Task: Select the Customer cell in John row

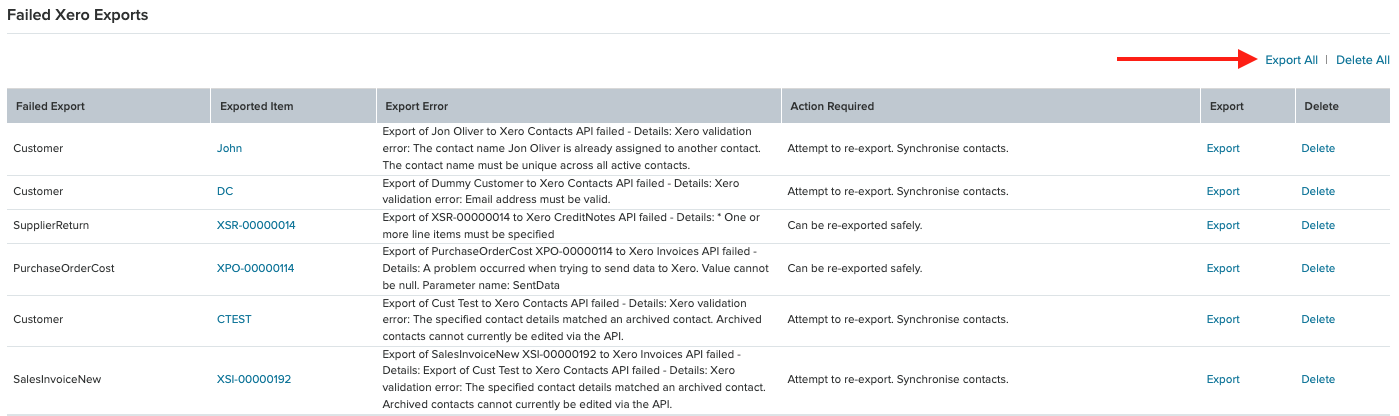Action: 38,148
